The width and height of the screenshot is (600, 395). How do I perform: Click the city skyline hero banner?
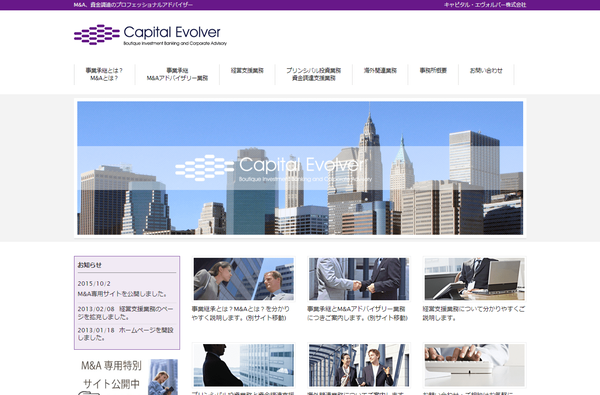300,168
